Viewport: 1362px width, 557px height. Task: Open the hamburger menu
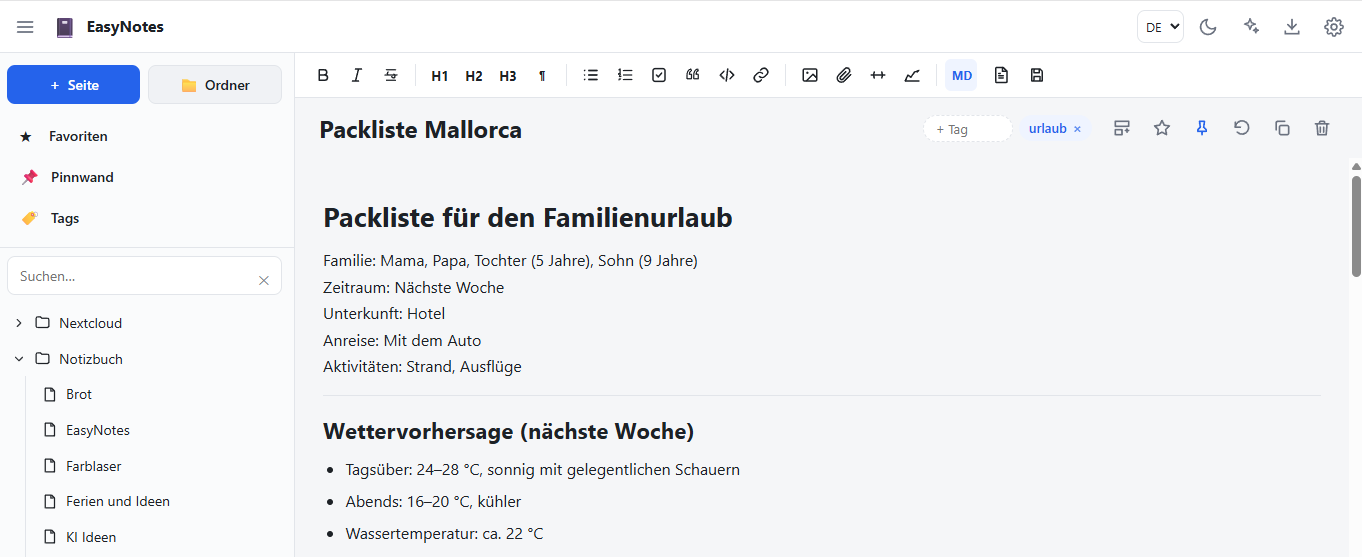[25, 27]
